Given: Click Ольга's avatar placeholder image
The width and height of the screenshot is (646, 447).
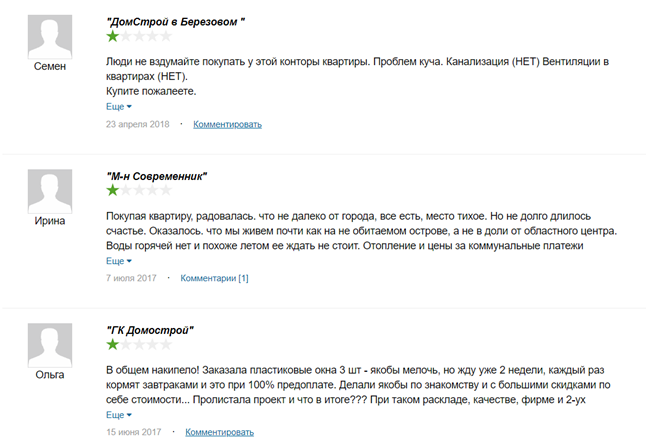Looking at the screenshot, I should (x=50, y=345).
